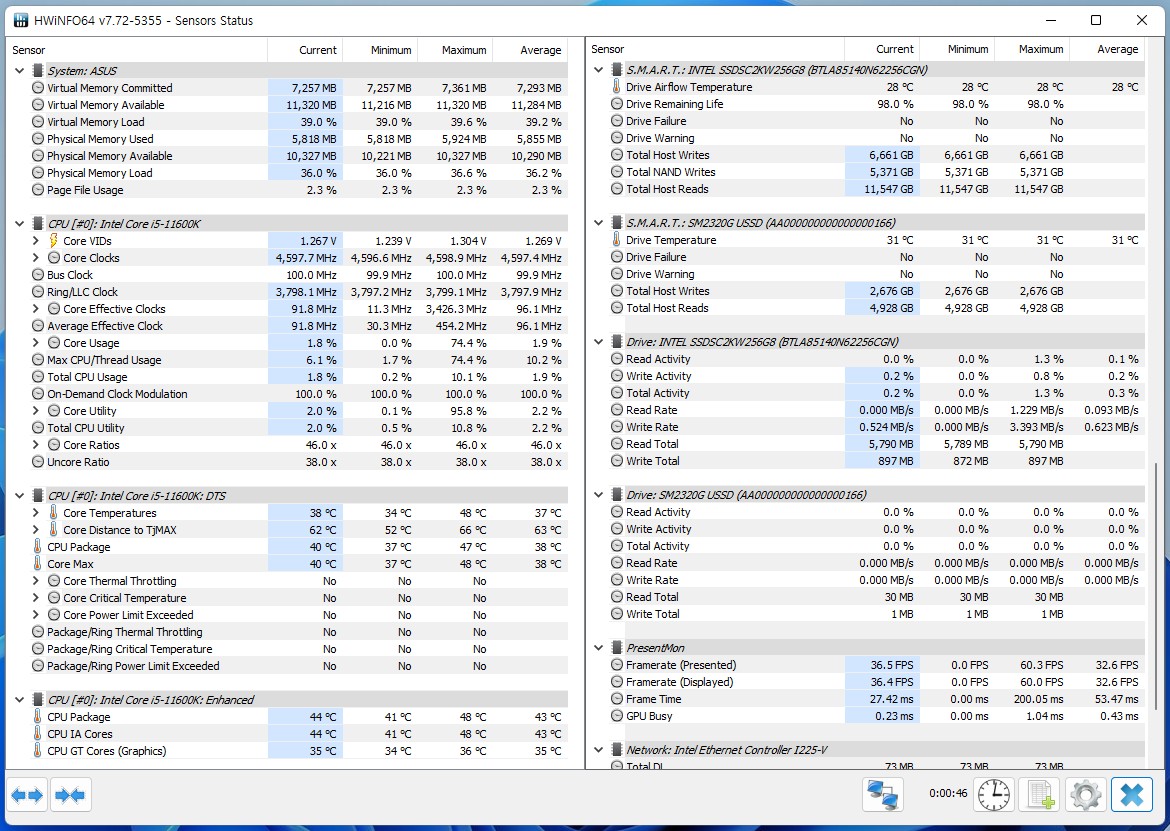Expand the Core VIDs row
Image resolution: width=1170 pixels, height=831 pixels.
[x=35, y=240]
